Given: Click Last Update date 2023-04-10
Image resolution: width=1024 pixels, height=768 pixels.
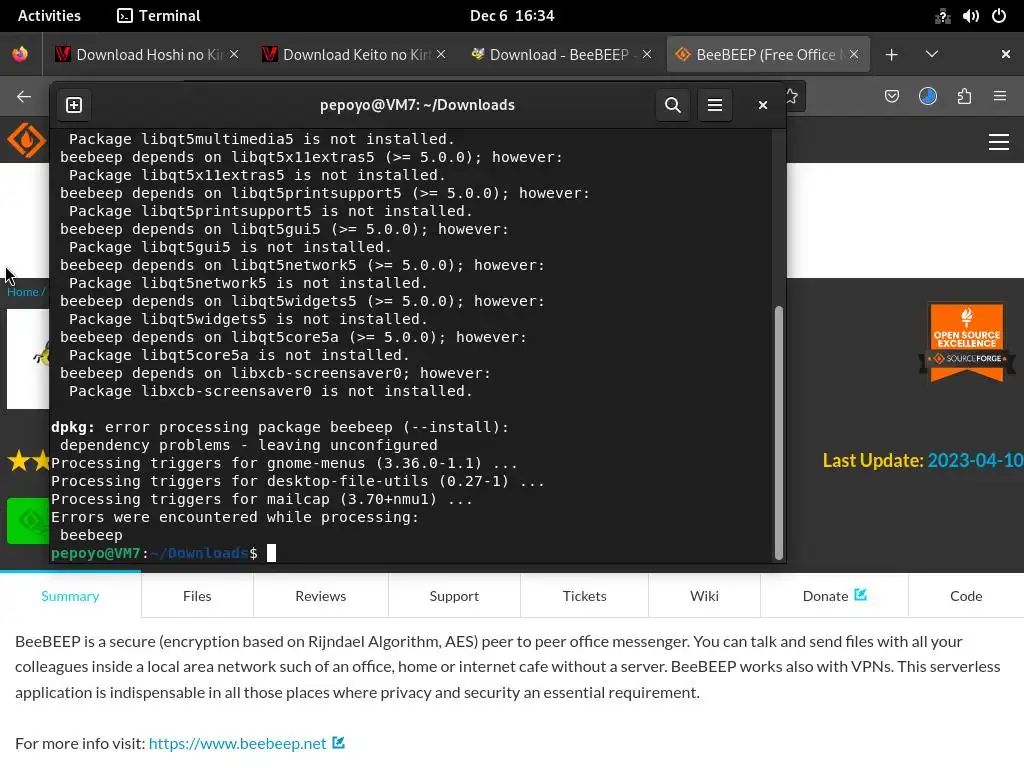Looking at the screenshot, I should [975, 460].
